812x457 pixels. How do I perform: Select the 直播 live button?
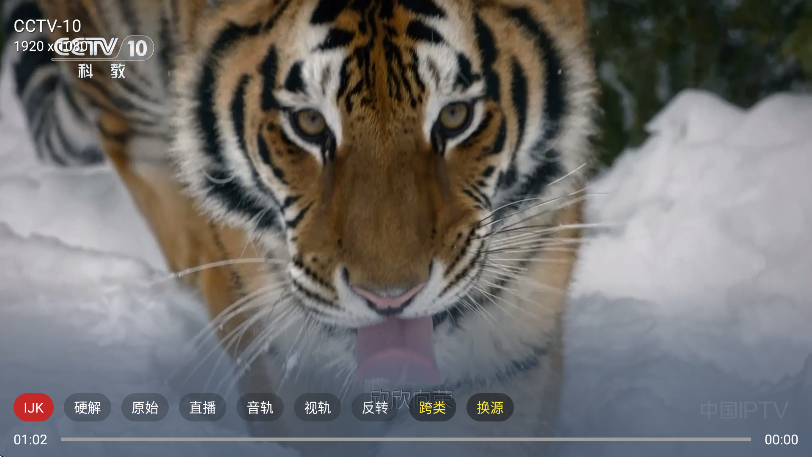point(202,407)
